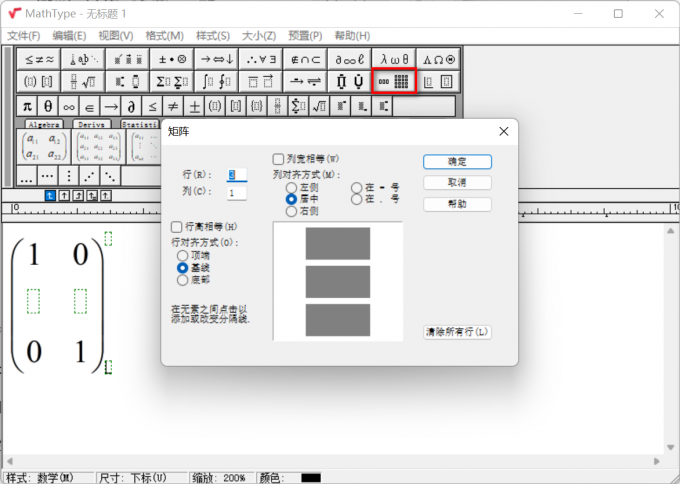Click the 行(R) input field
Viewport: 680px width, 484px height.
pos(237,175)
